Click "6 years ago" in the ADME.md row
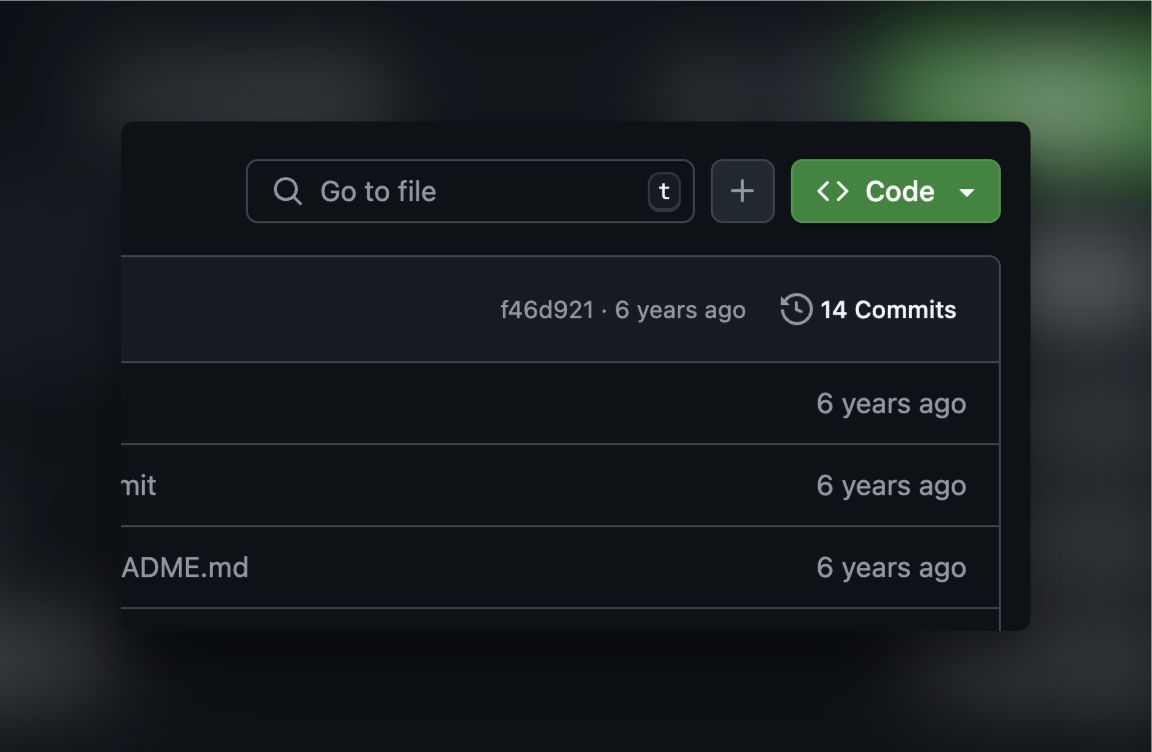 891,568
